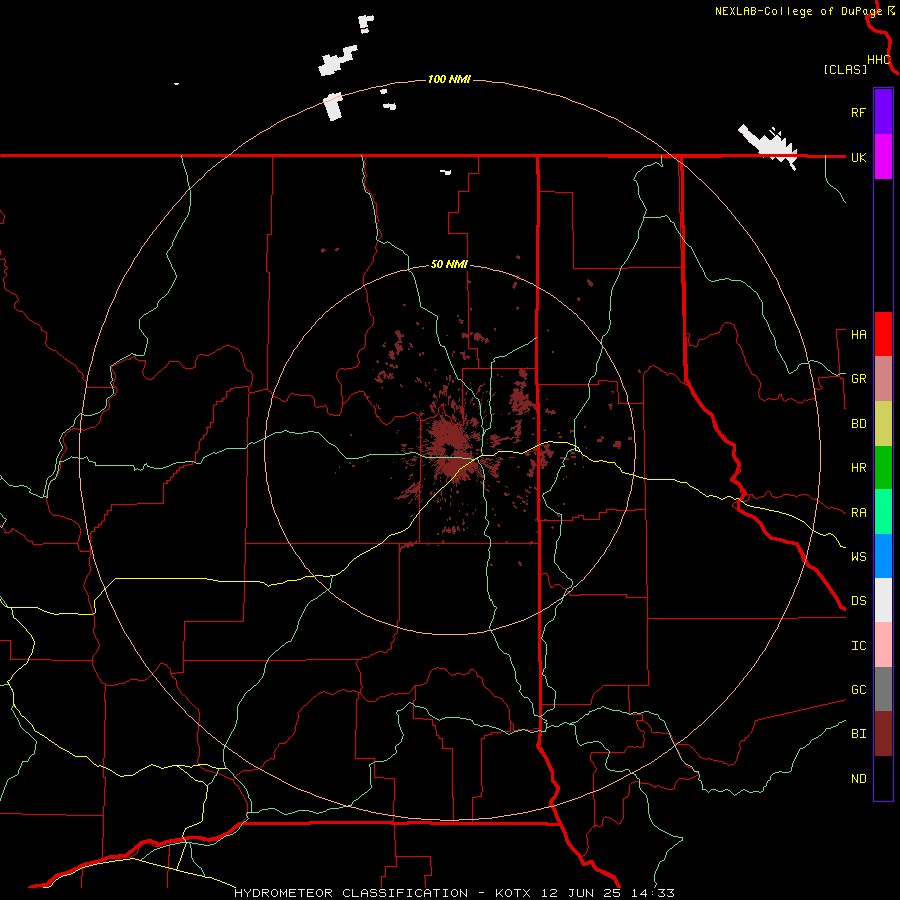Click the BI dark-red legend swatch

(883, 734)
